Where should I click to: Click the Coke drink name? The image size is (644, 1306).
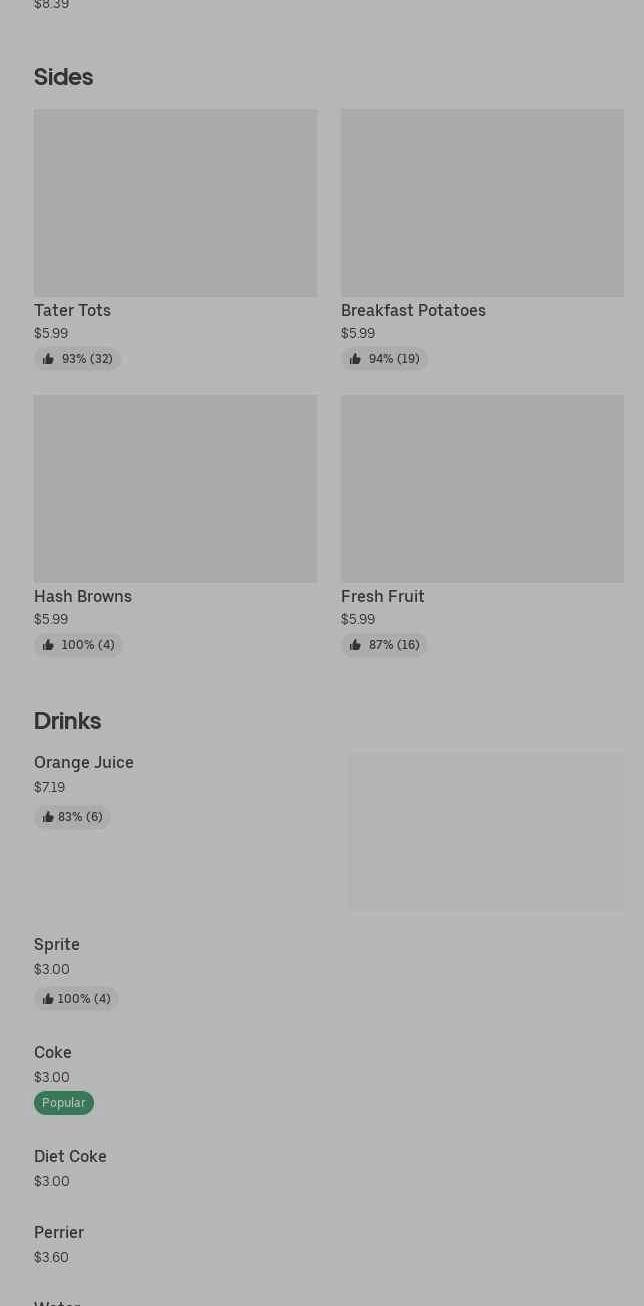(53, 1053)
